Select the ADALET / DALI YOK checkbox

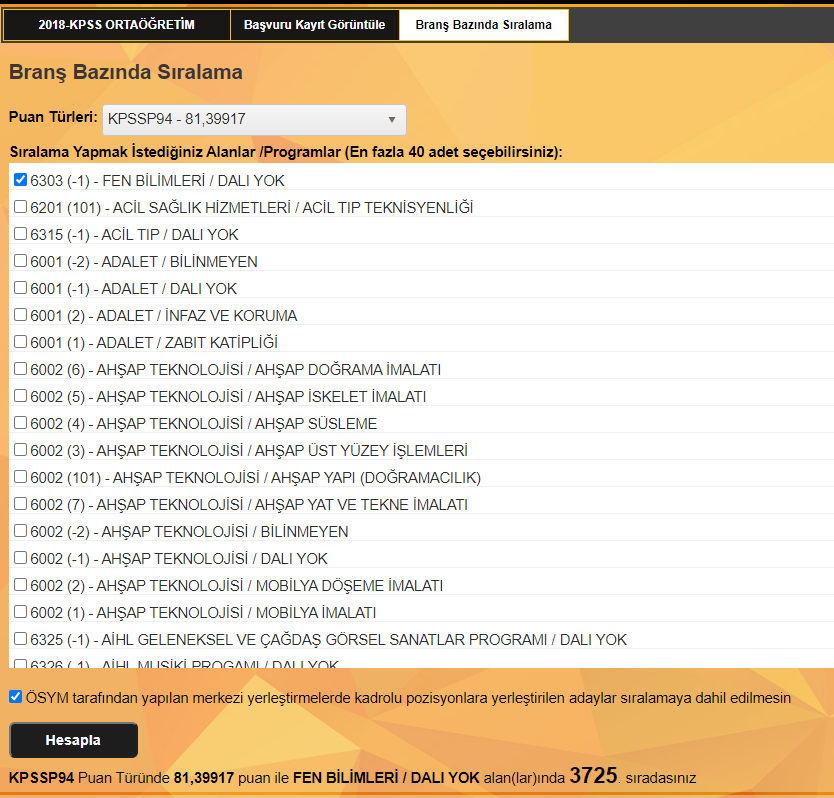point(20,288)
